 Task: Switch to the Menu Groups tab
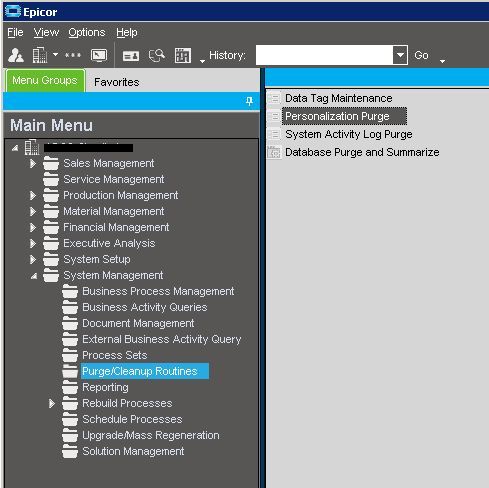point(45,80)
